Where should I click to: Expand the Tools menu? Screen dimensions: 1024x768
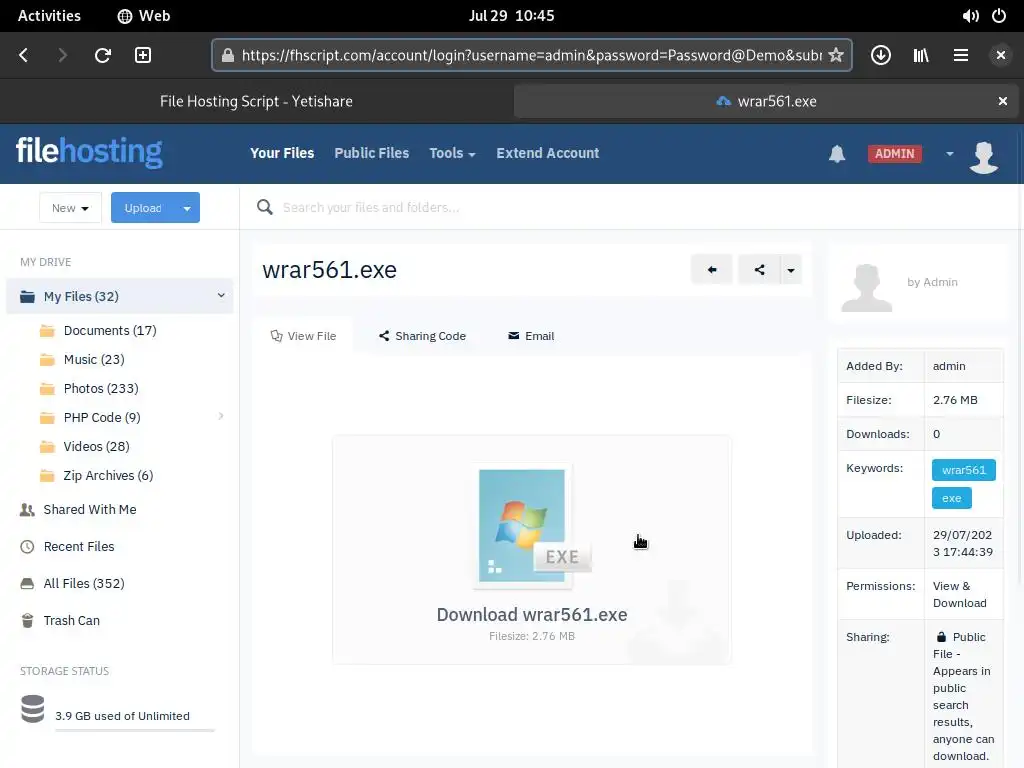(452, 153)
